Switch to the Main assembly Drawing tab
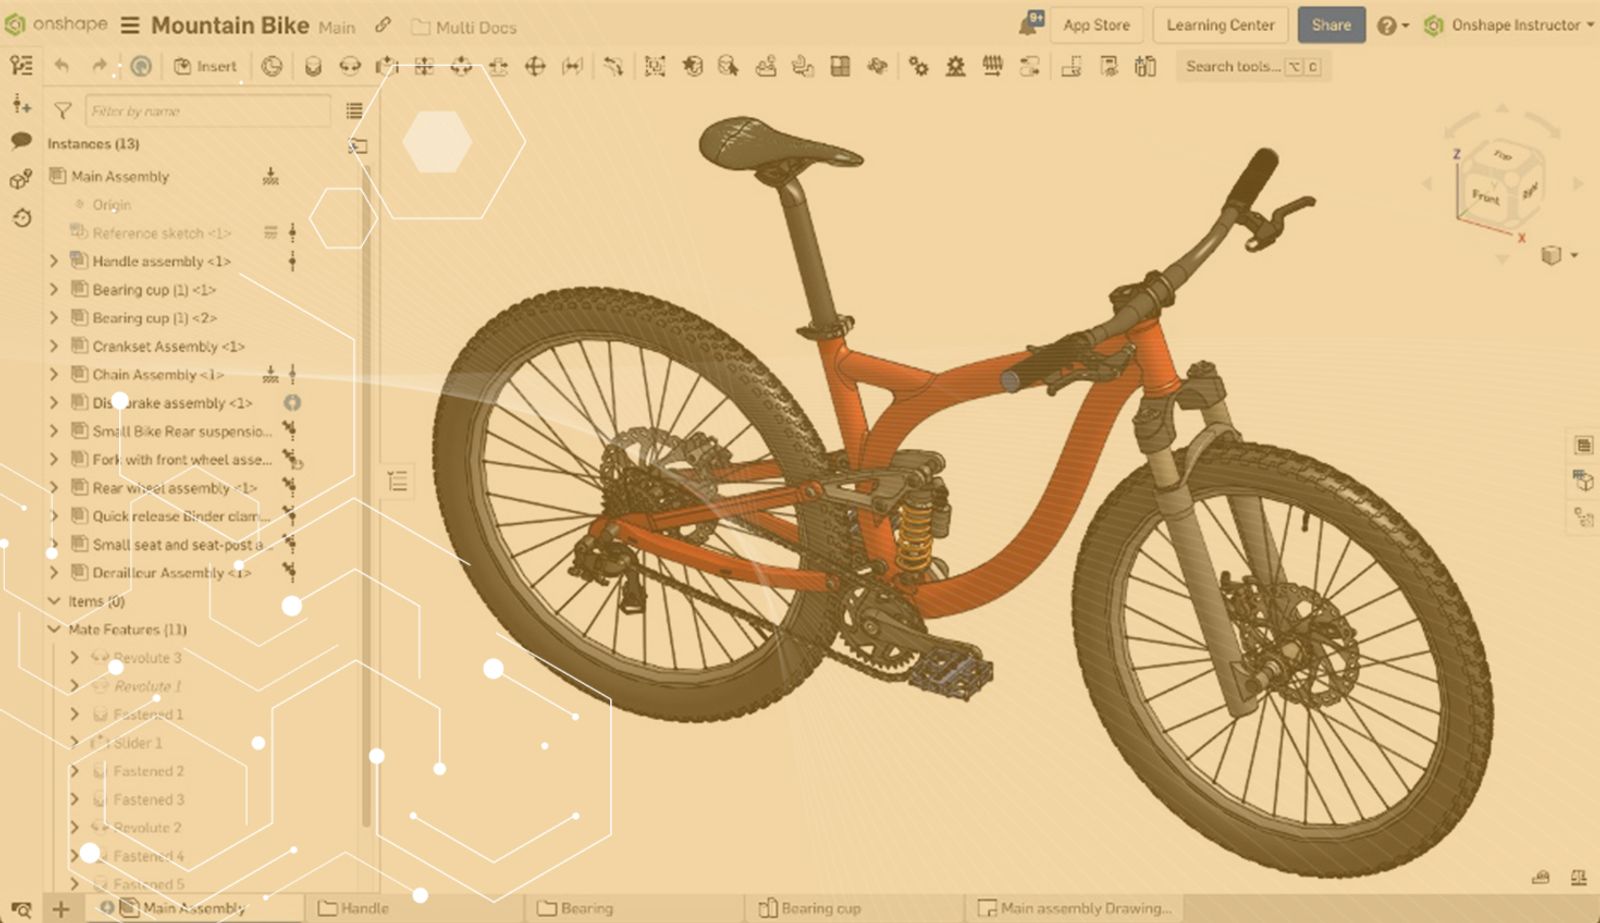1600x923 pixels. point(1075,908)
